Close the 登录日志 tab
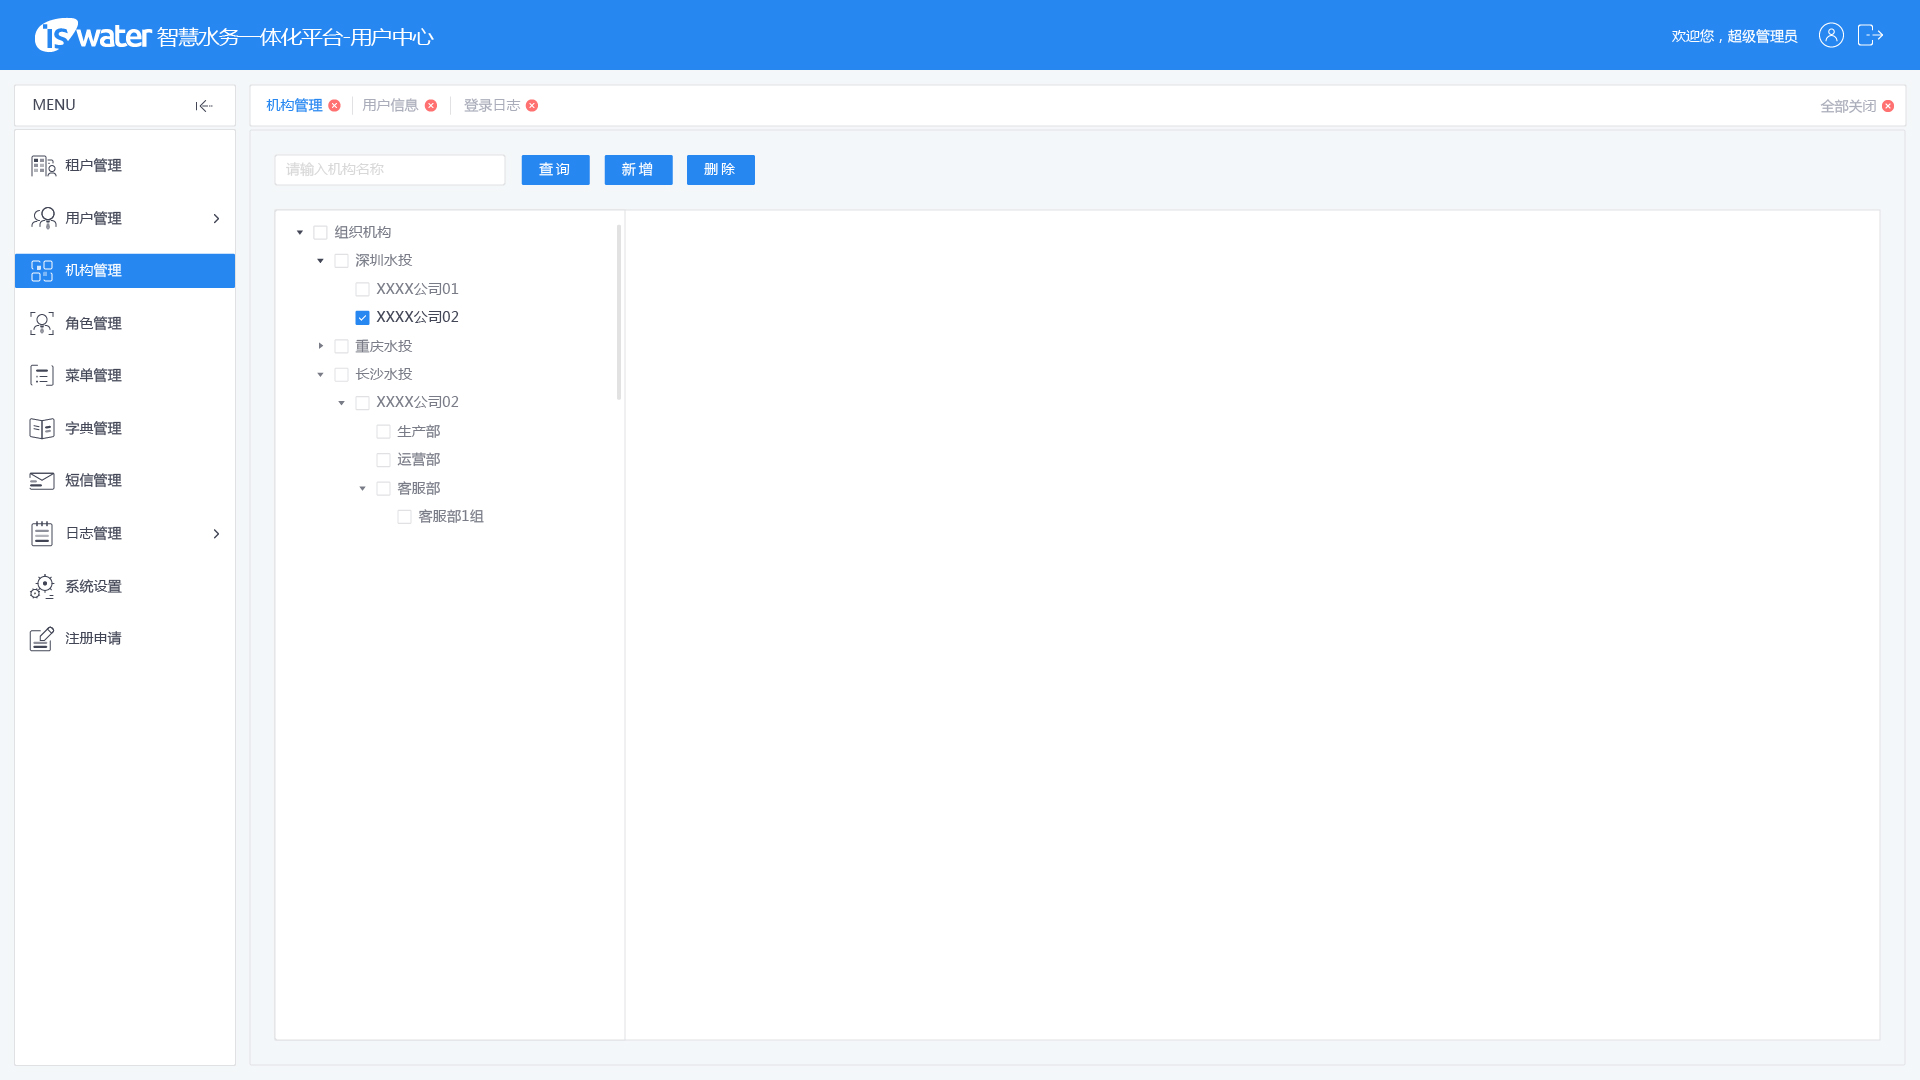 [532, 106]
